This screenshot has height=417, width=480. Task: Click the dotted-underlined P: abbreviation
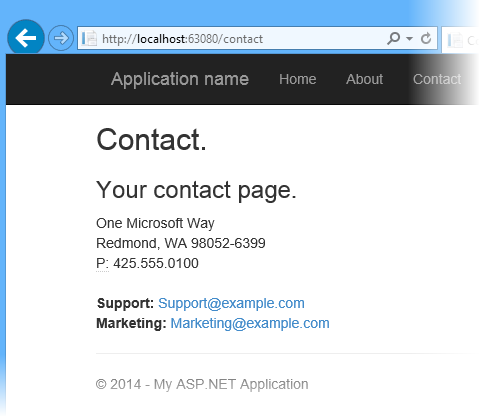click(102, 264)
